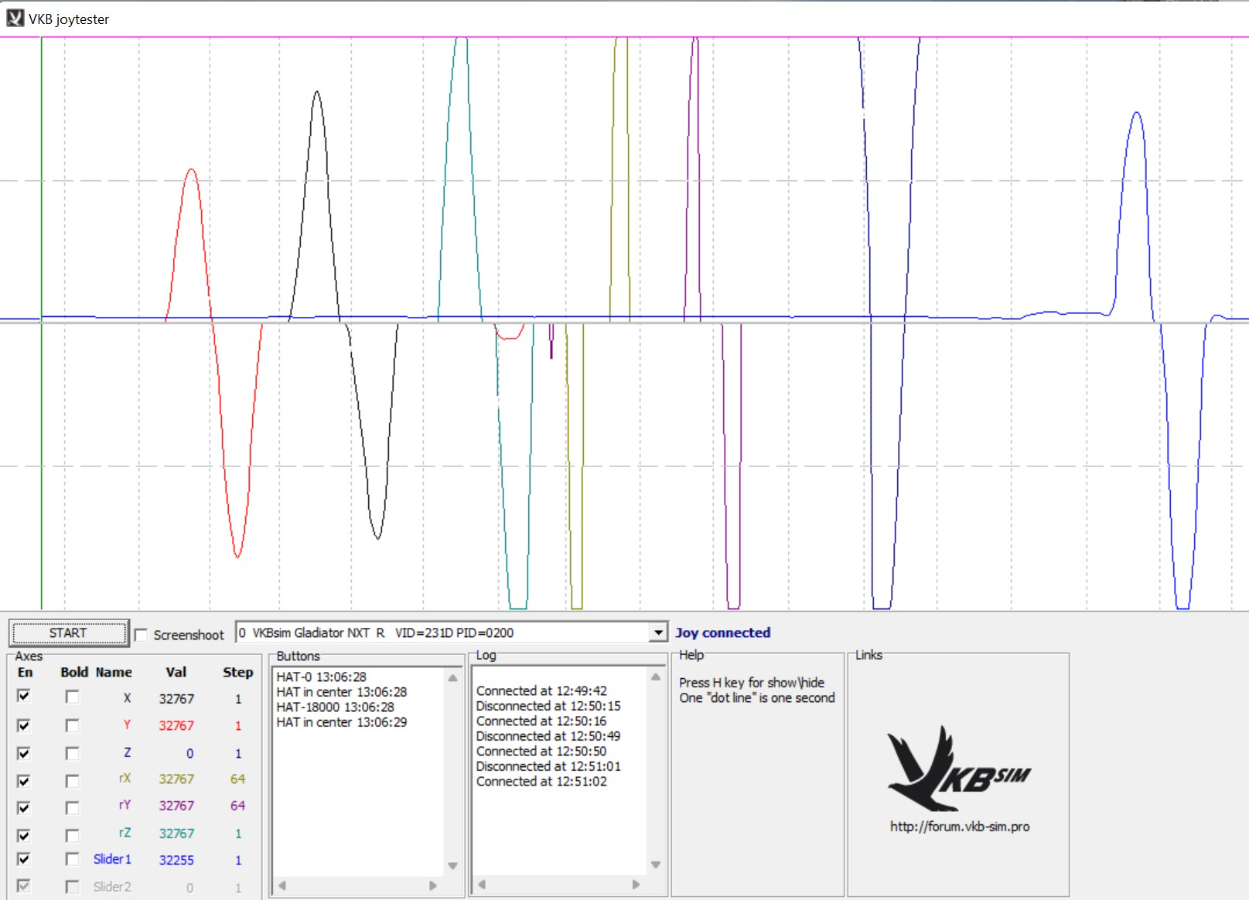1249x900 pixels.
Task: Click the tall blue Slider1 peak on graph
Action: [x=1136, y=115]
